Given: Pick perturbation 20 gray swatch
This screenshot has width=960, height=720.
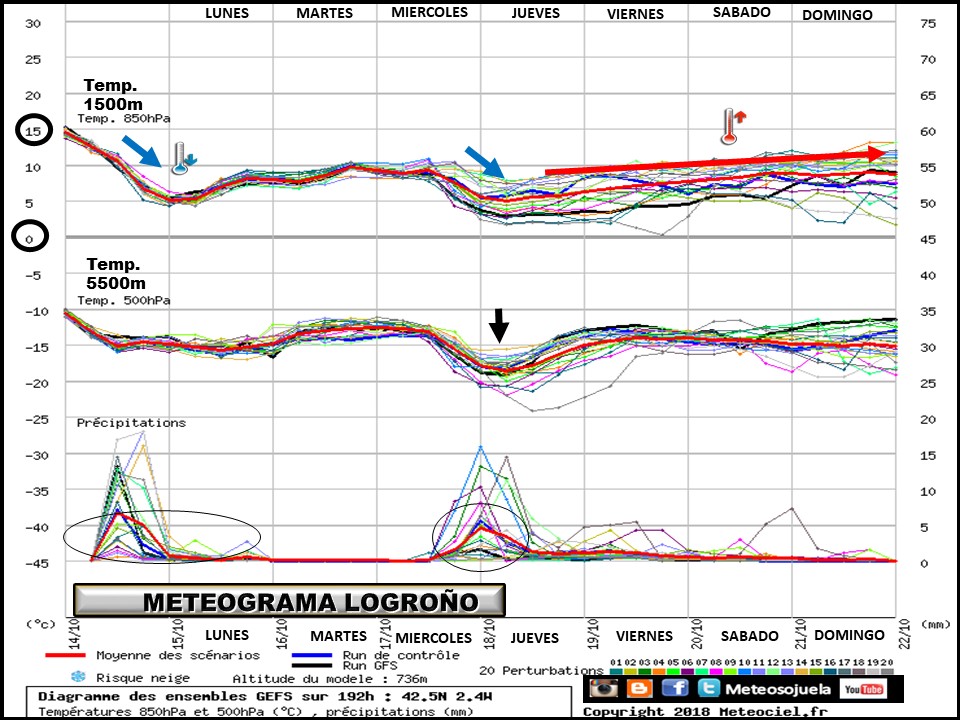Looking at the screenshot, I should click(887, 672).
